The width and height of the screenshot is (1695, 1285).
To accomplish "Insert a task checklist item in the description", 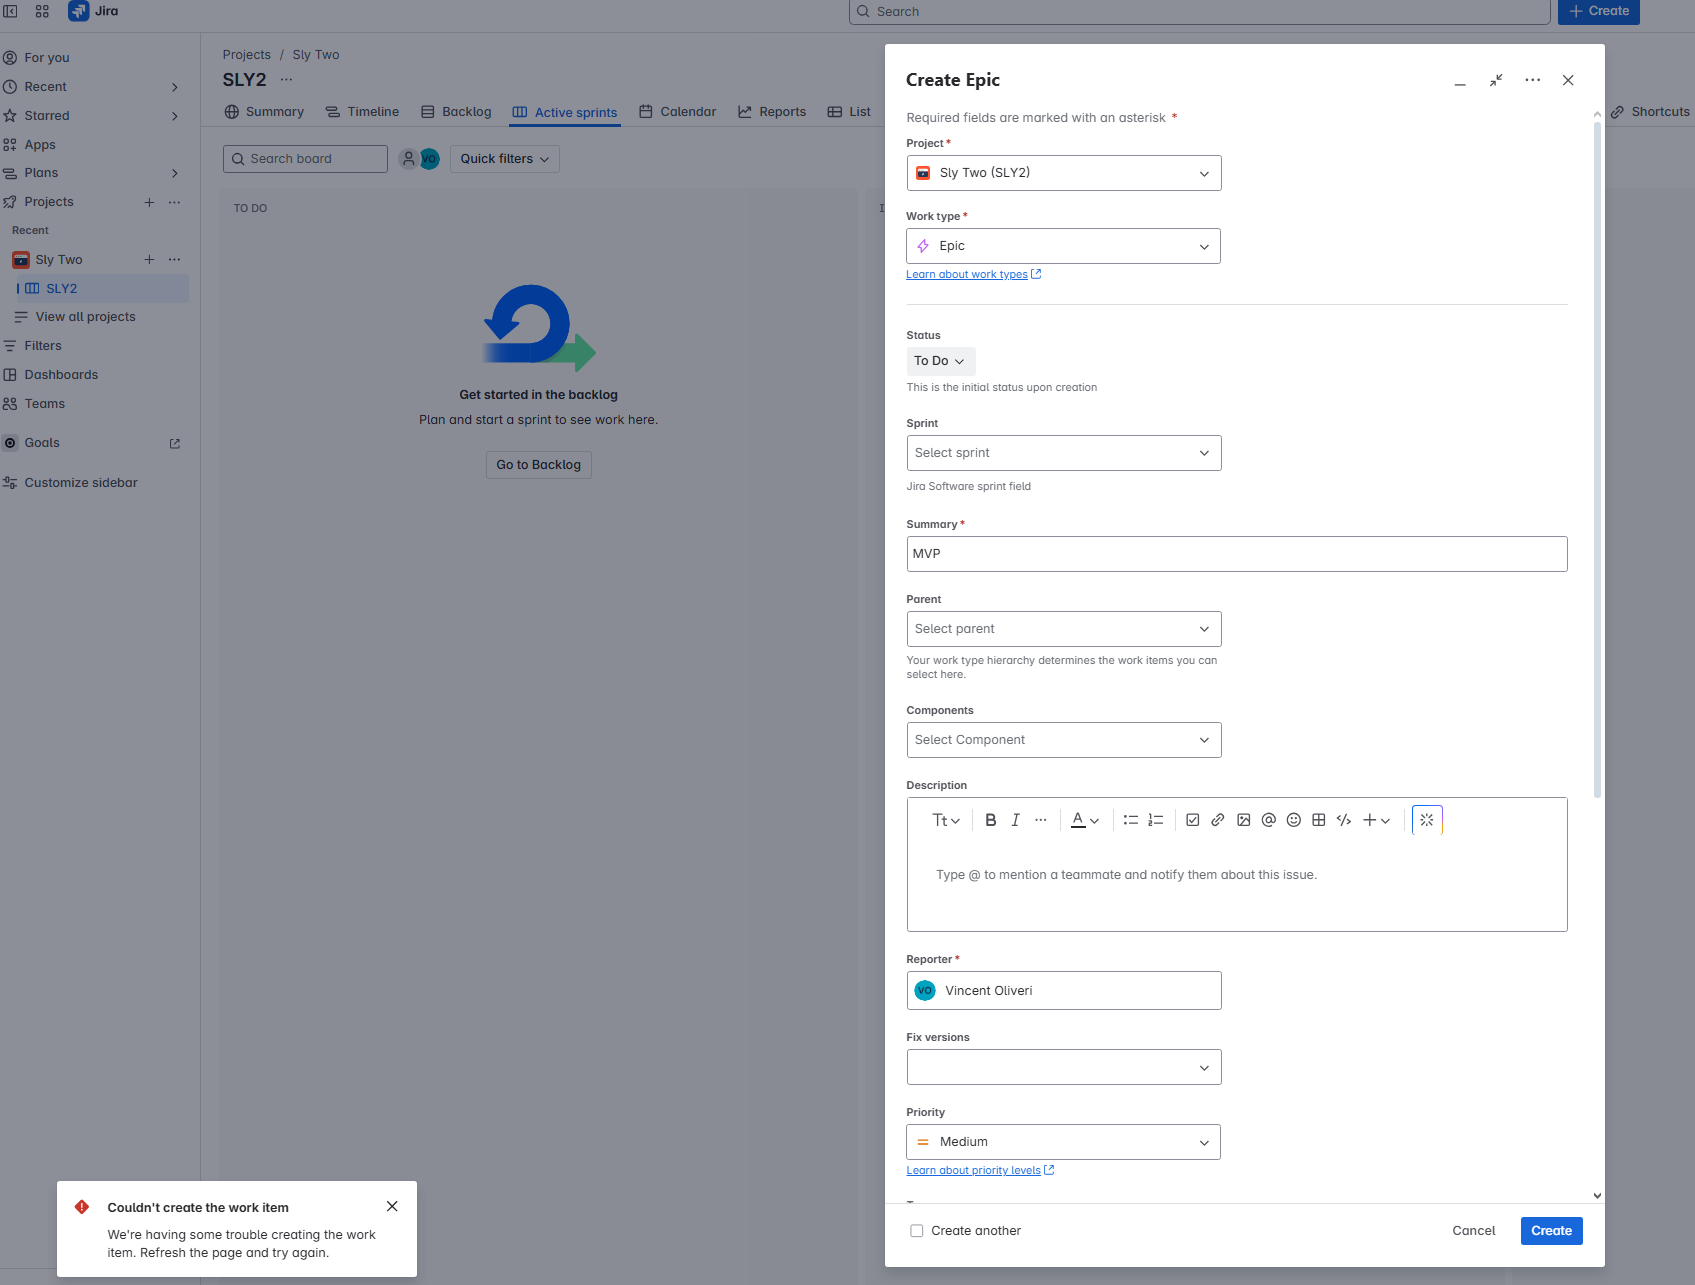I will point(1192,820).
